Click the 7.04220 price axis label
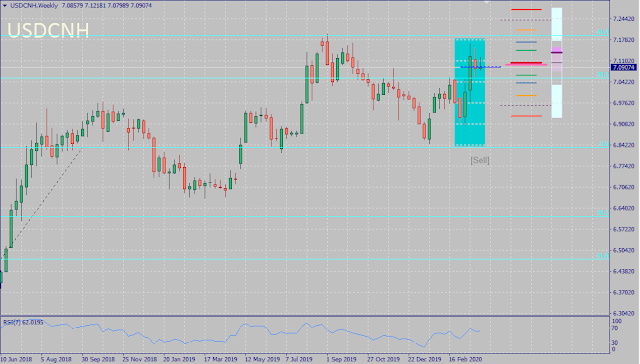The height and width of the screenshot is (364, 640). 624,82
